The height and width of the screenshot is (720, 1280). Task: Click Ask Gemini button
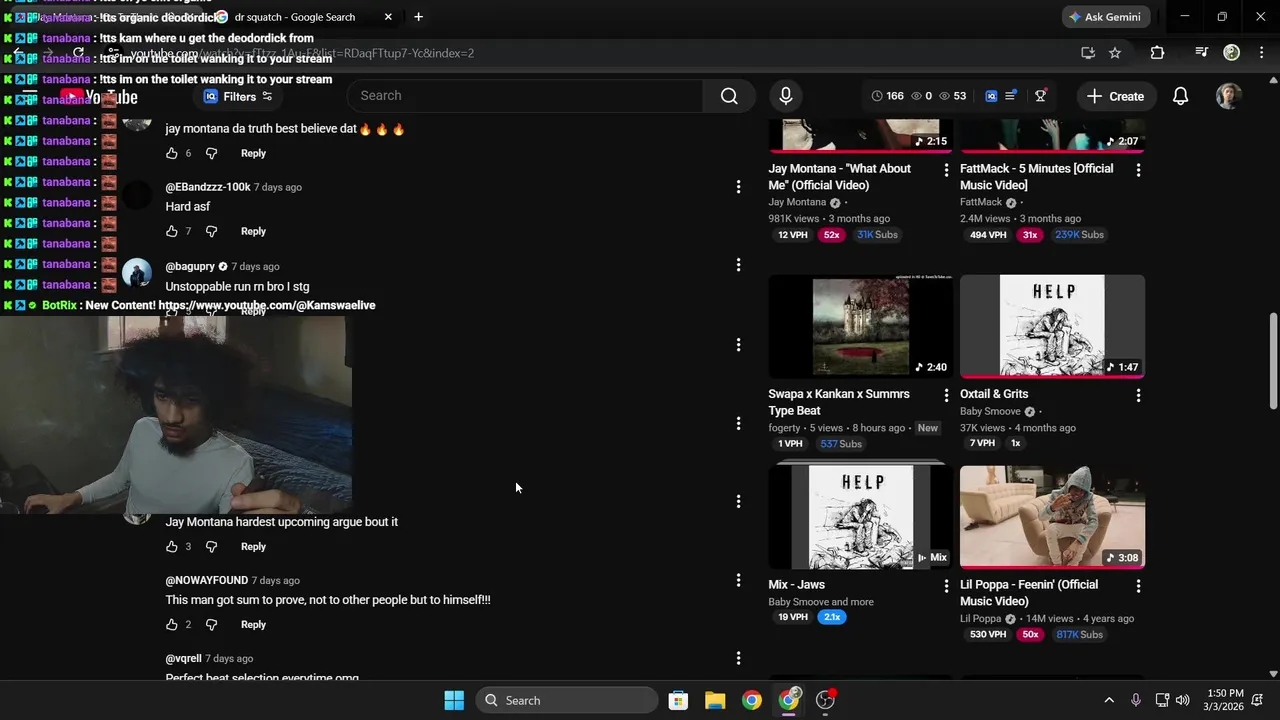(x=1106, y=17)
